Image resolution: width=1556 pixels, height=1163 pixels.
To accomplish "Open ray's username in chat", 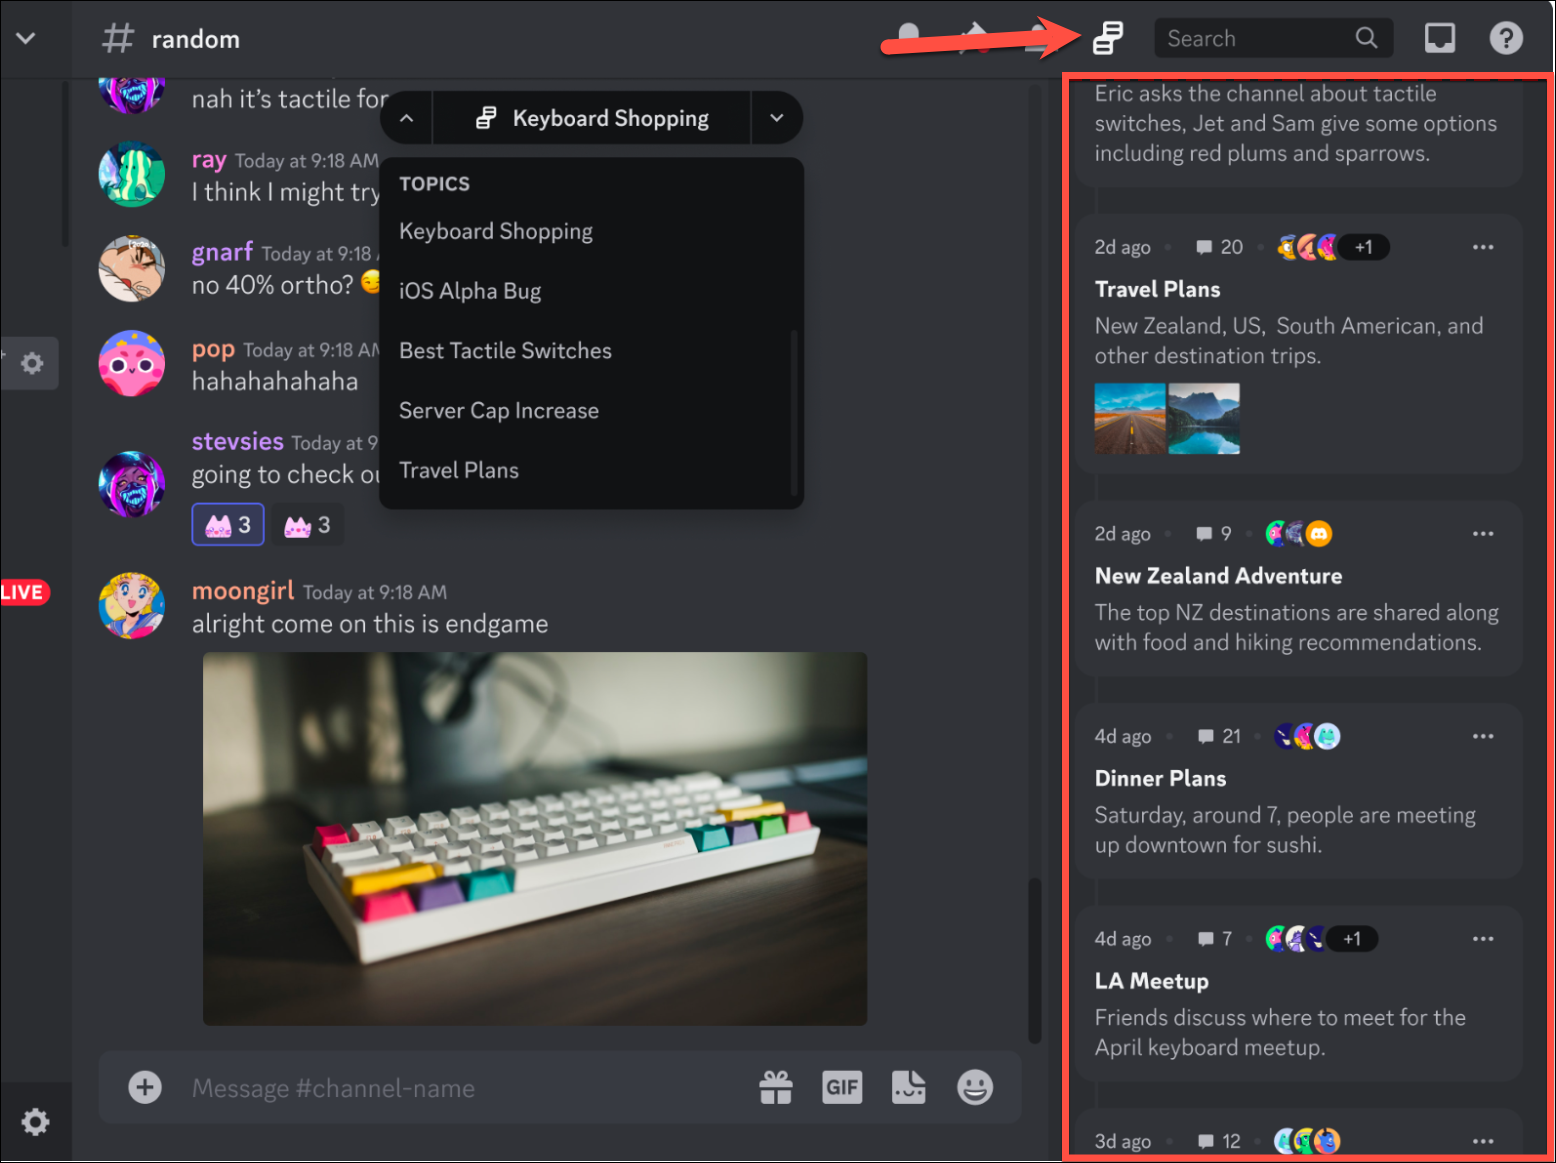I will [209, 160].
